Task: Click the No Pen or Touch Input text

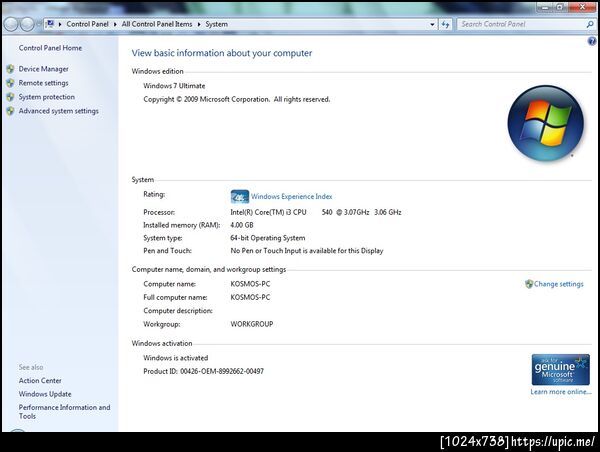Action: tap(307, 251)
